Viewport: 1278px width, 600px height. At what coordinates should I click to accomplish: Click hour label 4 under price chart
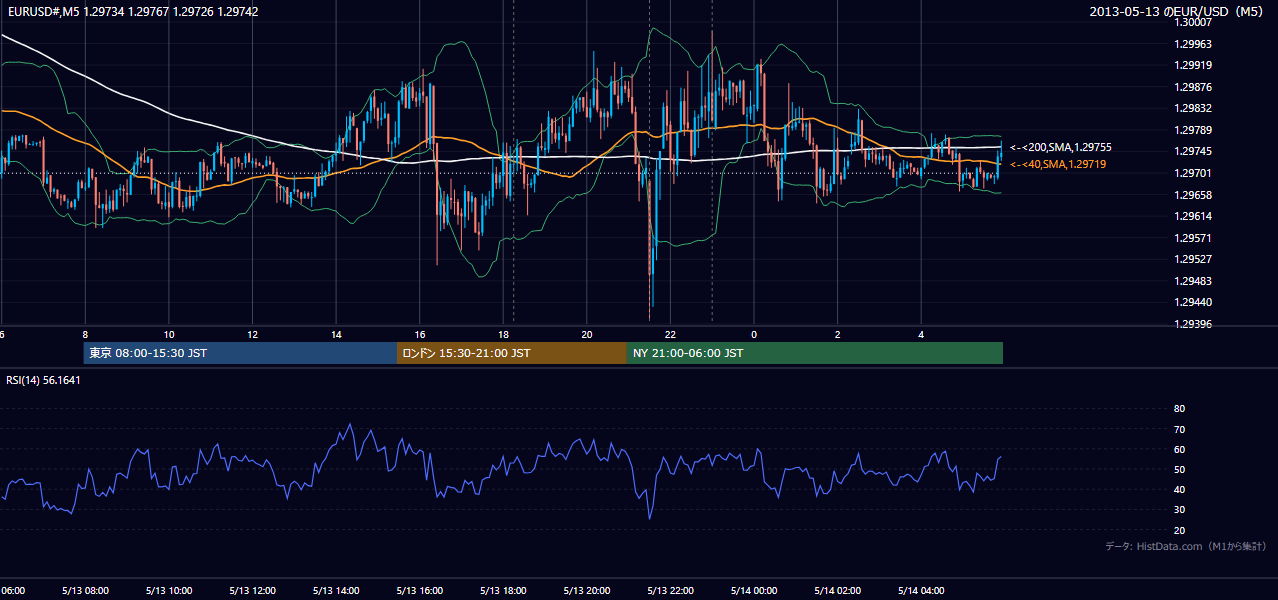(922, 334)
